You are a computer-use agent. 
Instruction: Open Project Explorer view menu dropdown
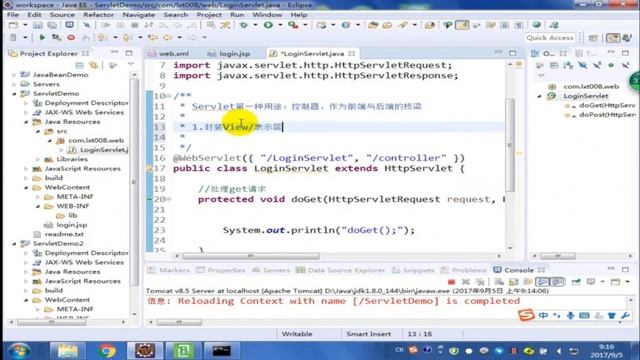click(x=131, y=65)
